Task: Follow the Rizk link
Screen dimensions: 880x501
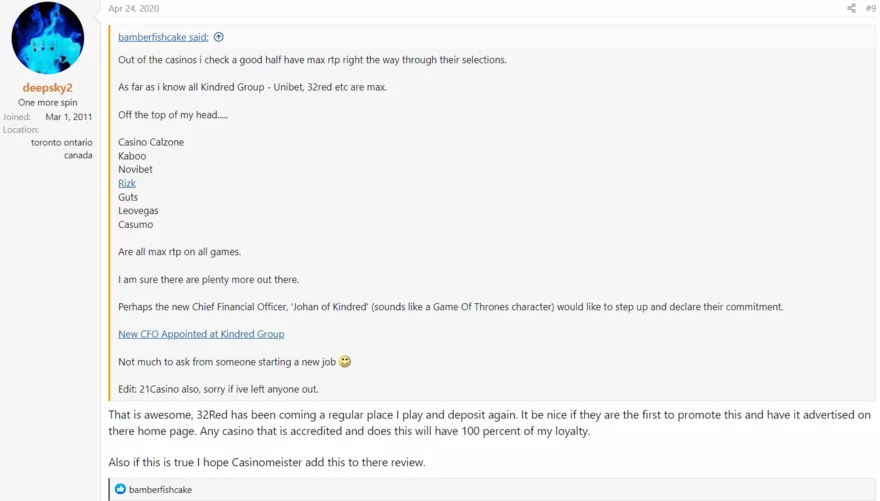Action: point(127,183)
